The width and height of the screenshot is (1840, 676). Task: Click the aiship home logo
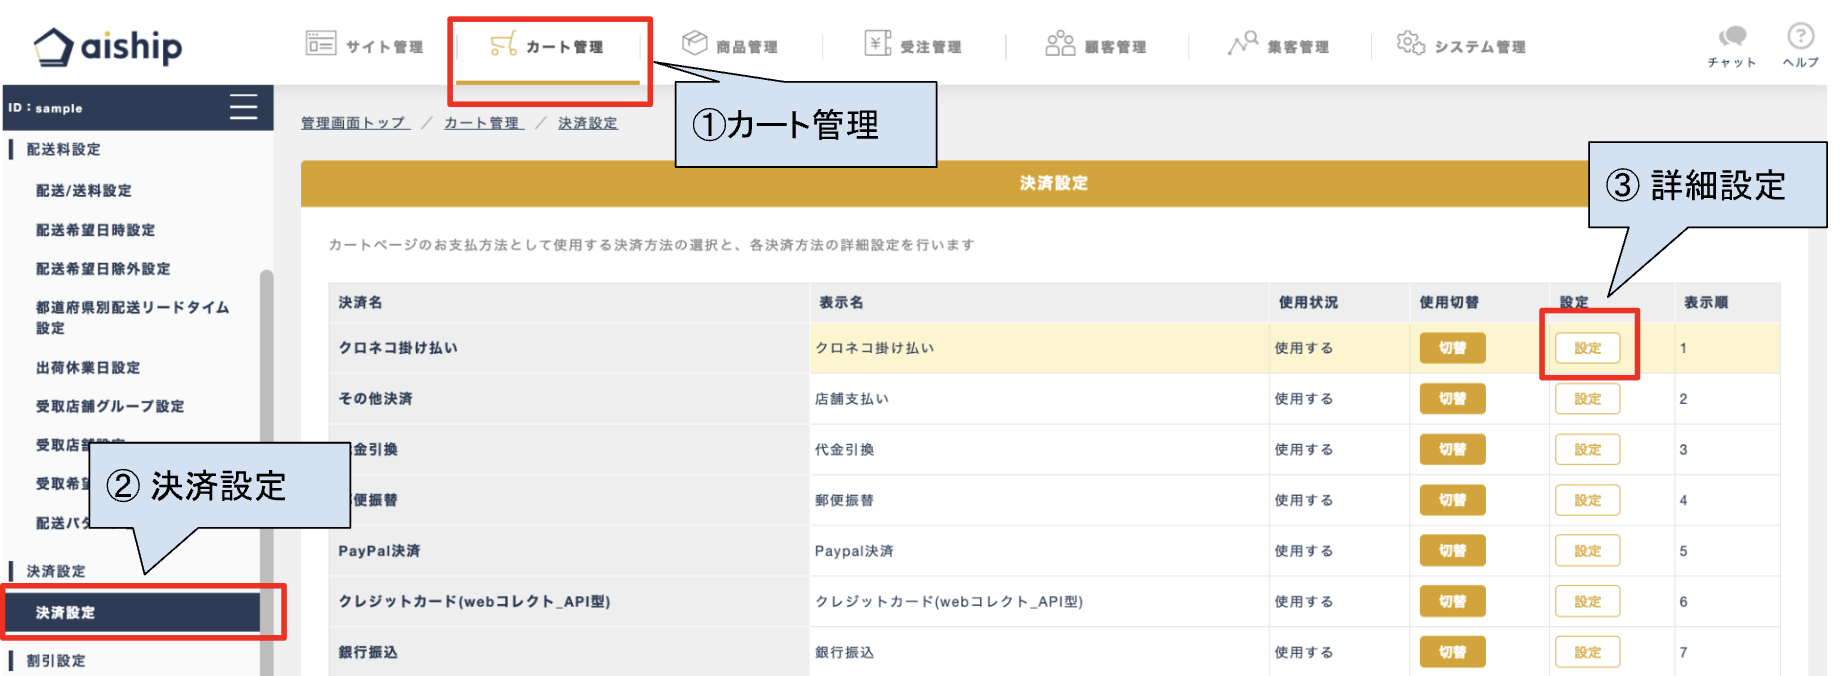coord(108,46)
